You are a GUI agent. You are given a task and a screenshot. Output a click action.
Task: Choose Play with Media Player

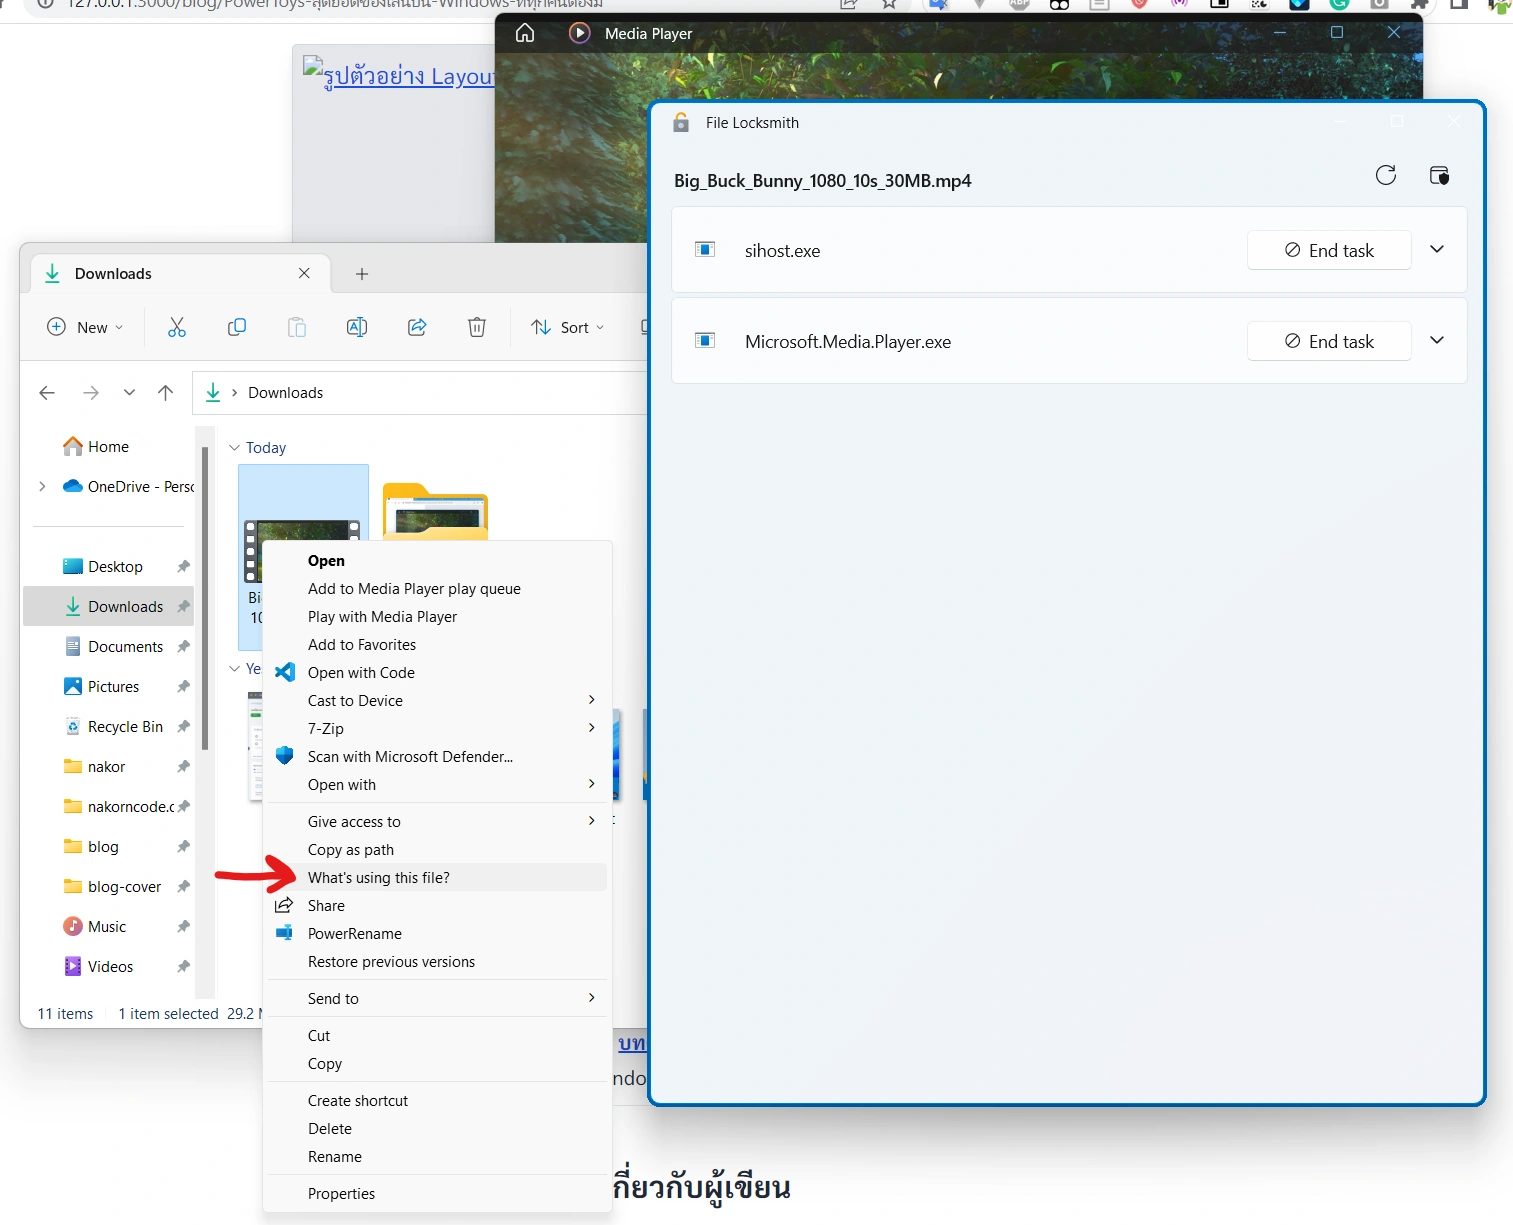point(437,617)
